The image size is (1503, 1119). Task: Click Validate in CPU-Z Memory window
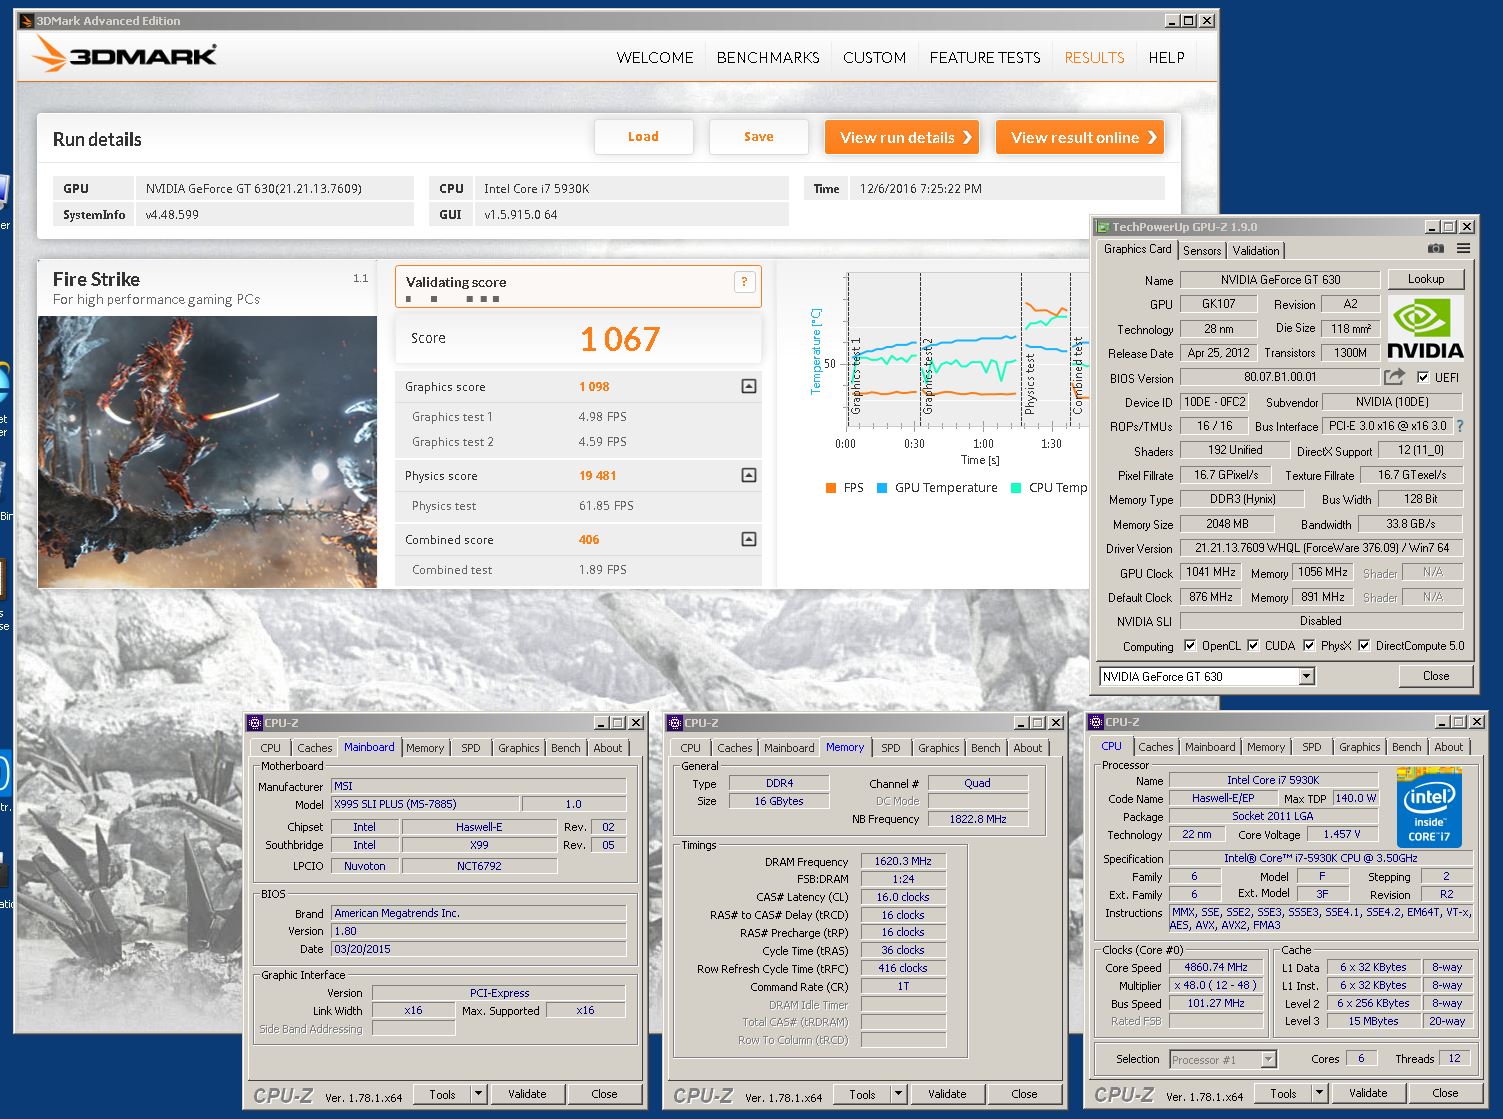tap(946, 1094)
